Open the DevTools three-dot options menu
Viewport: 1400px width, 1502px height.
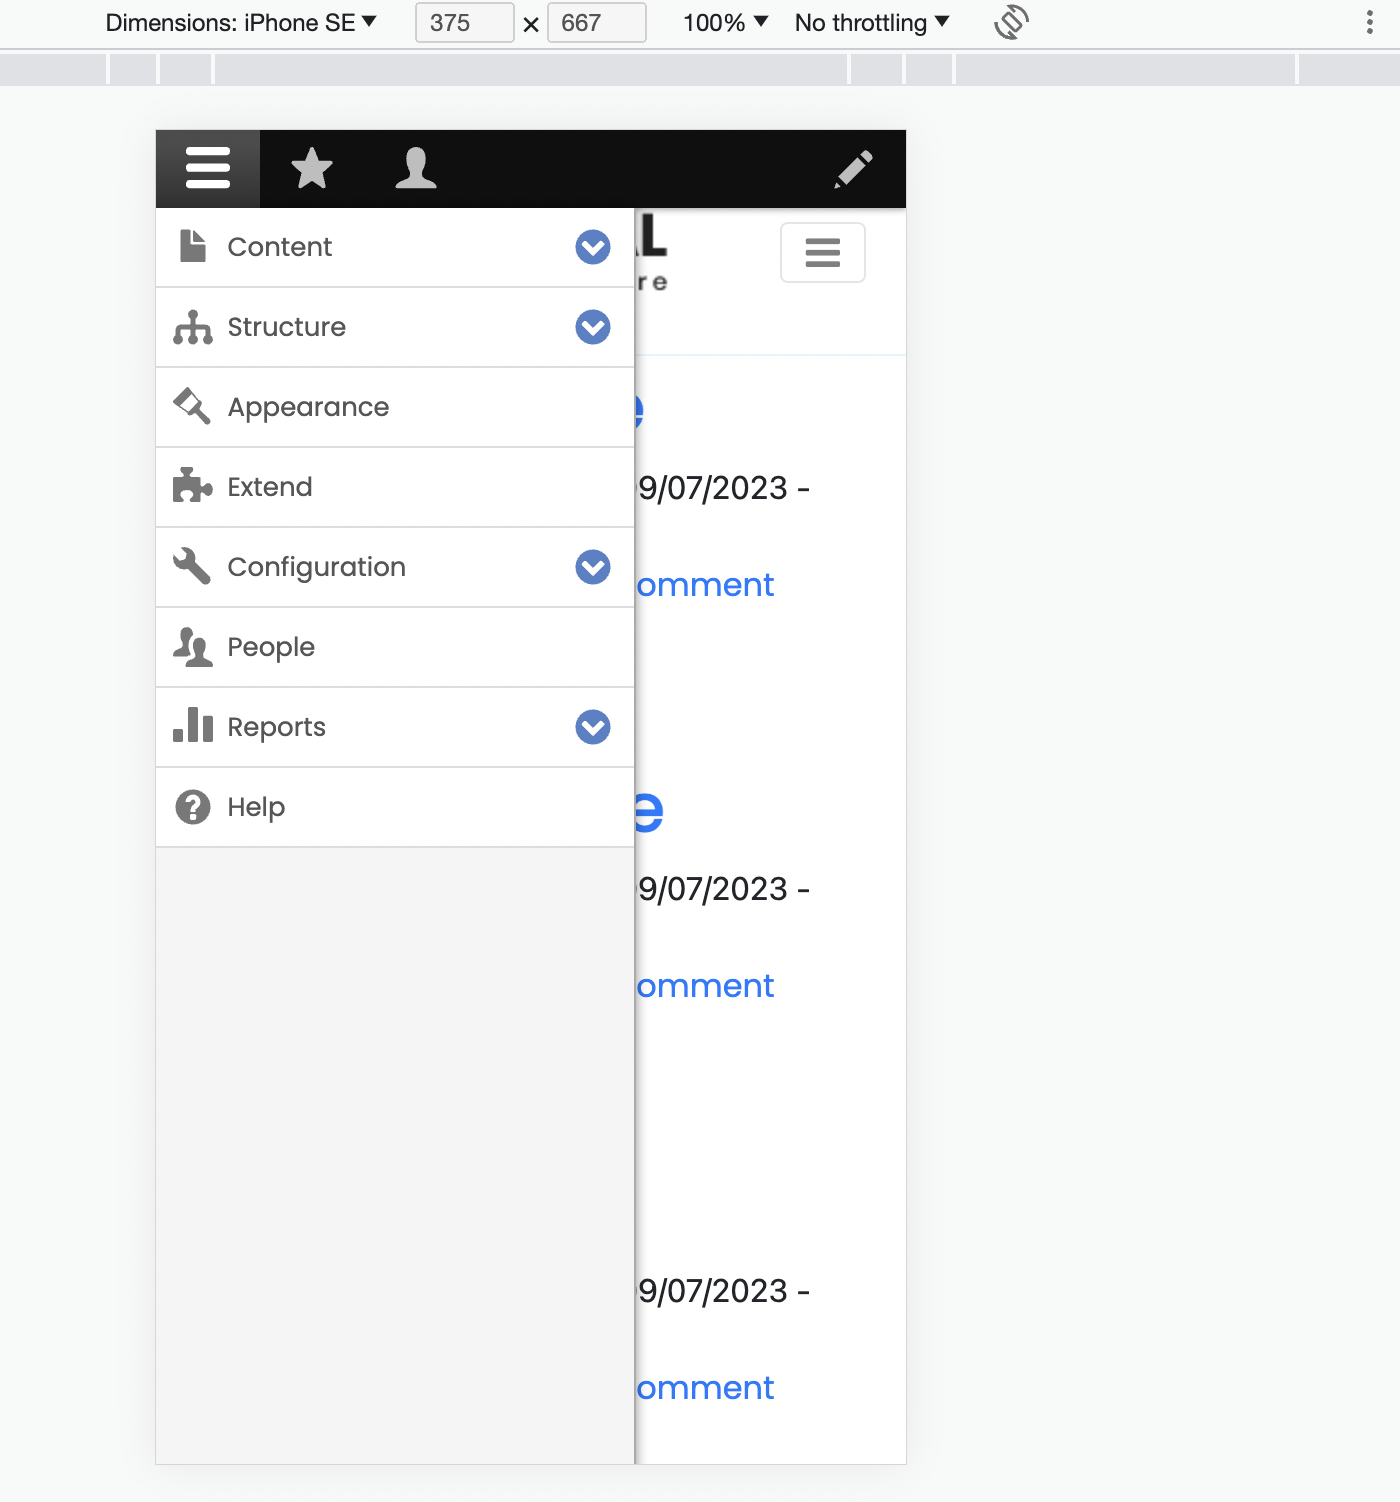pos(1371,22)
